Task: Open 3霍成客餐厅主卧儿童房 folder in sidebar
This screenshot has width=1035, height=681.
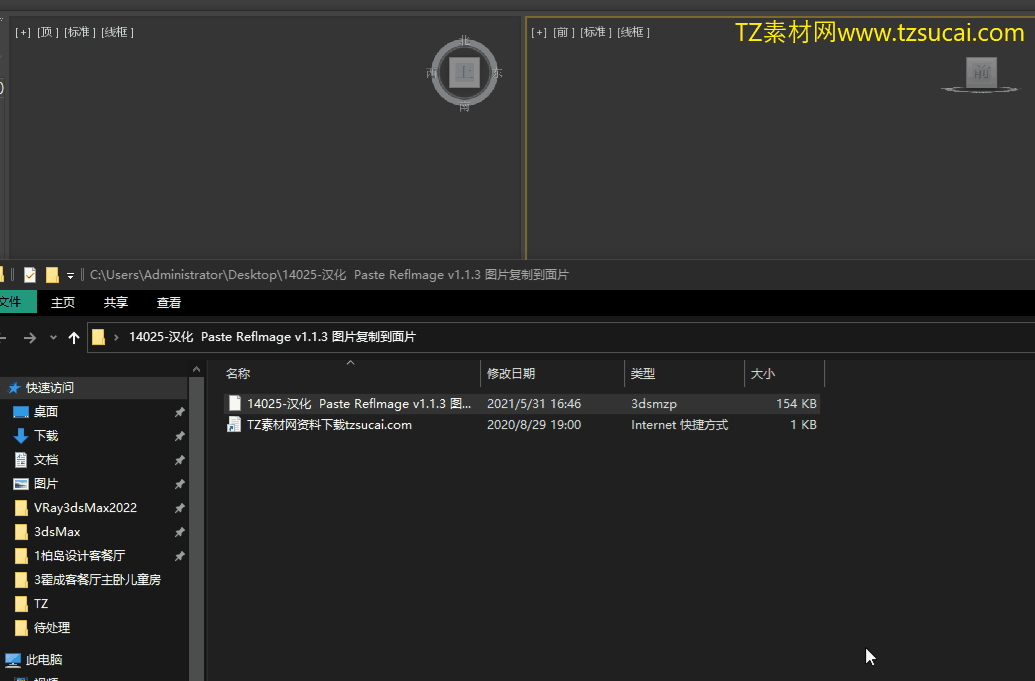Action: coord(97,579)
